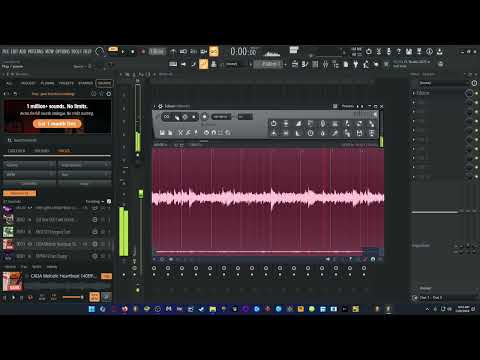Click the microphone icon in top-right toolbar
The height and width of the screenshot is (360, 480).
[389, 51]
